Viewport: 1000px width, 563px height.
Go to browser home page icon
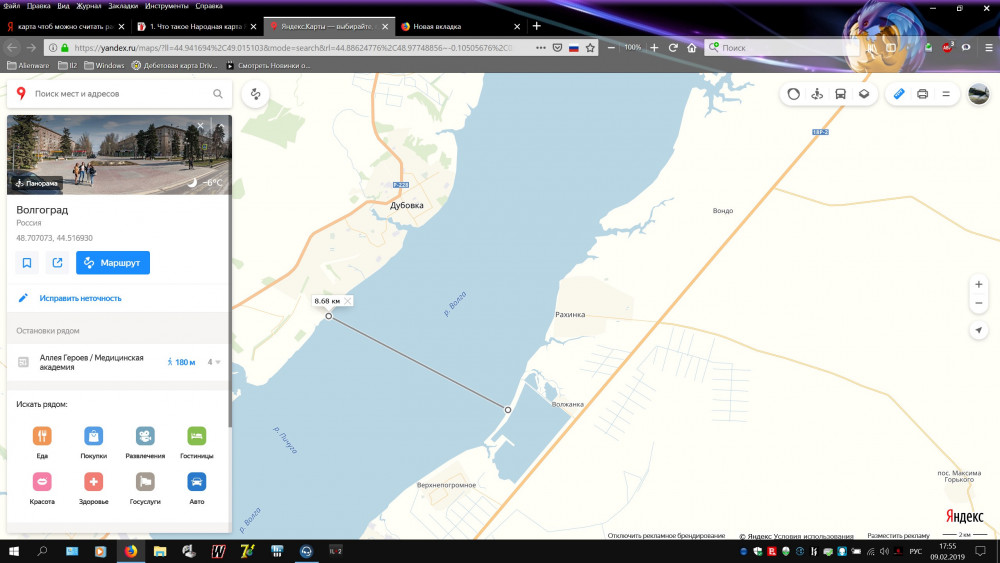691,48
